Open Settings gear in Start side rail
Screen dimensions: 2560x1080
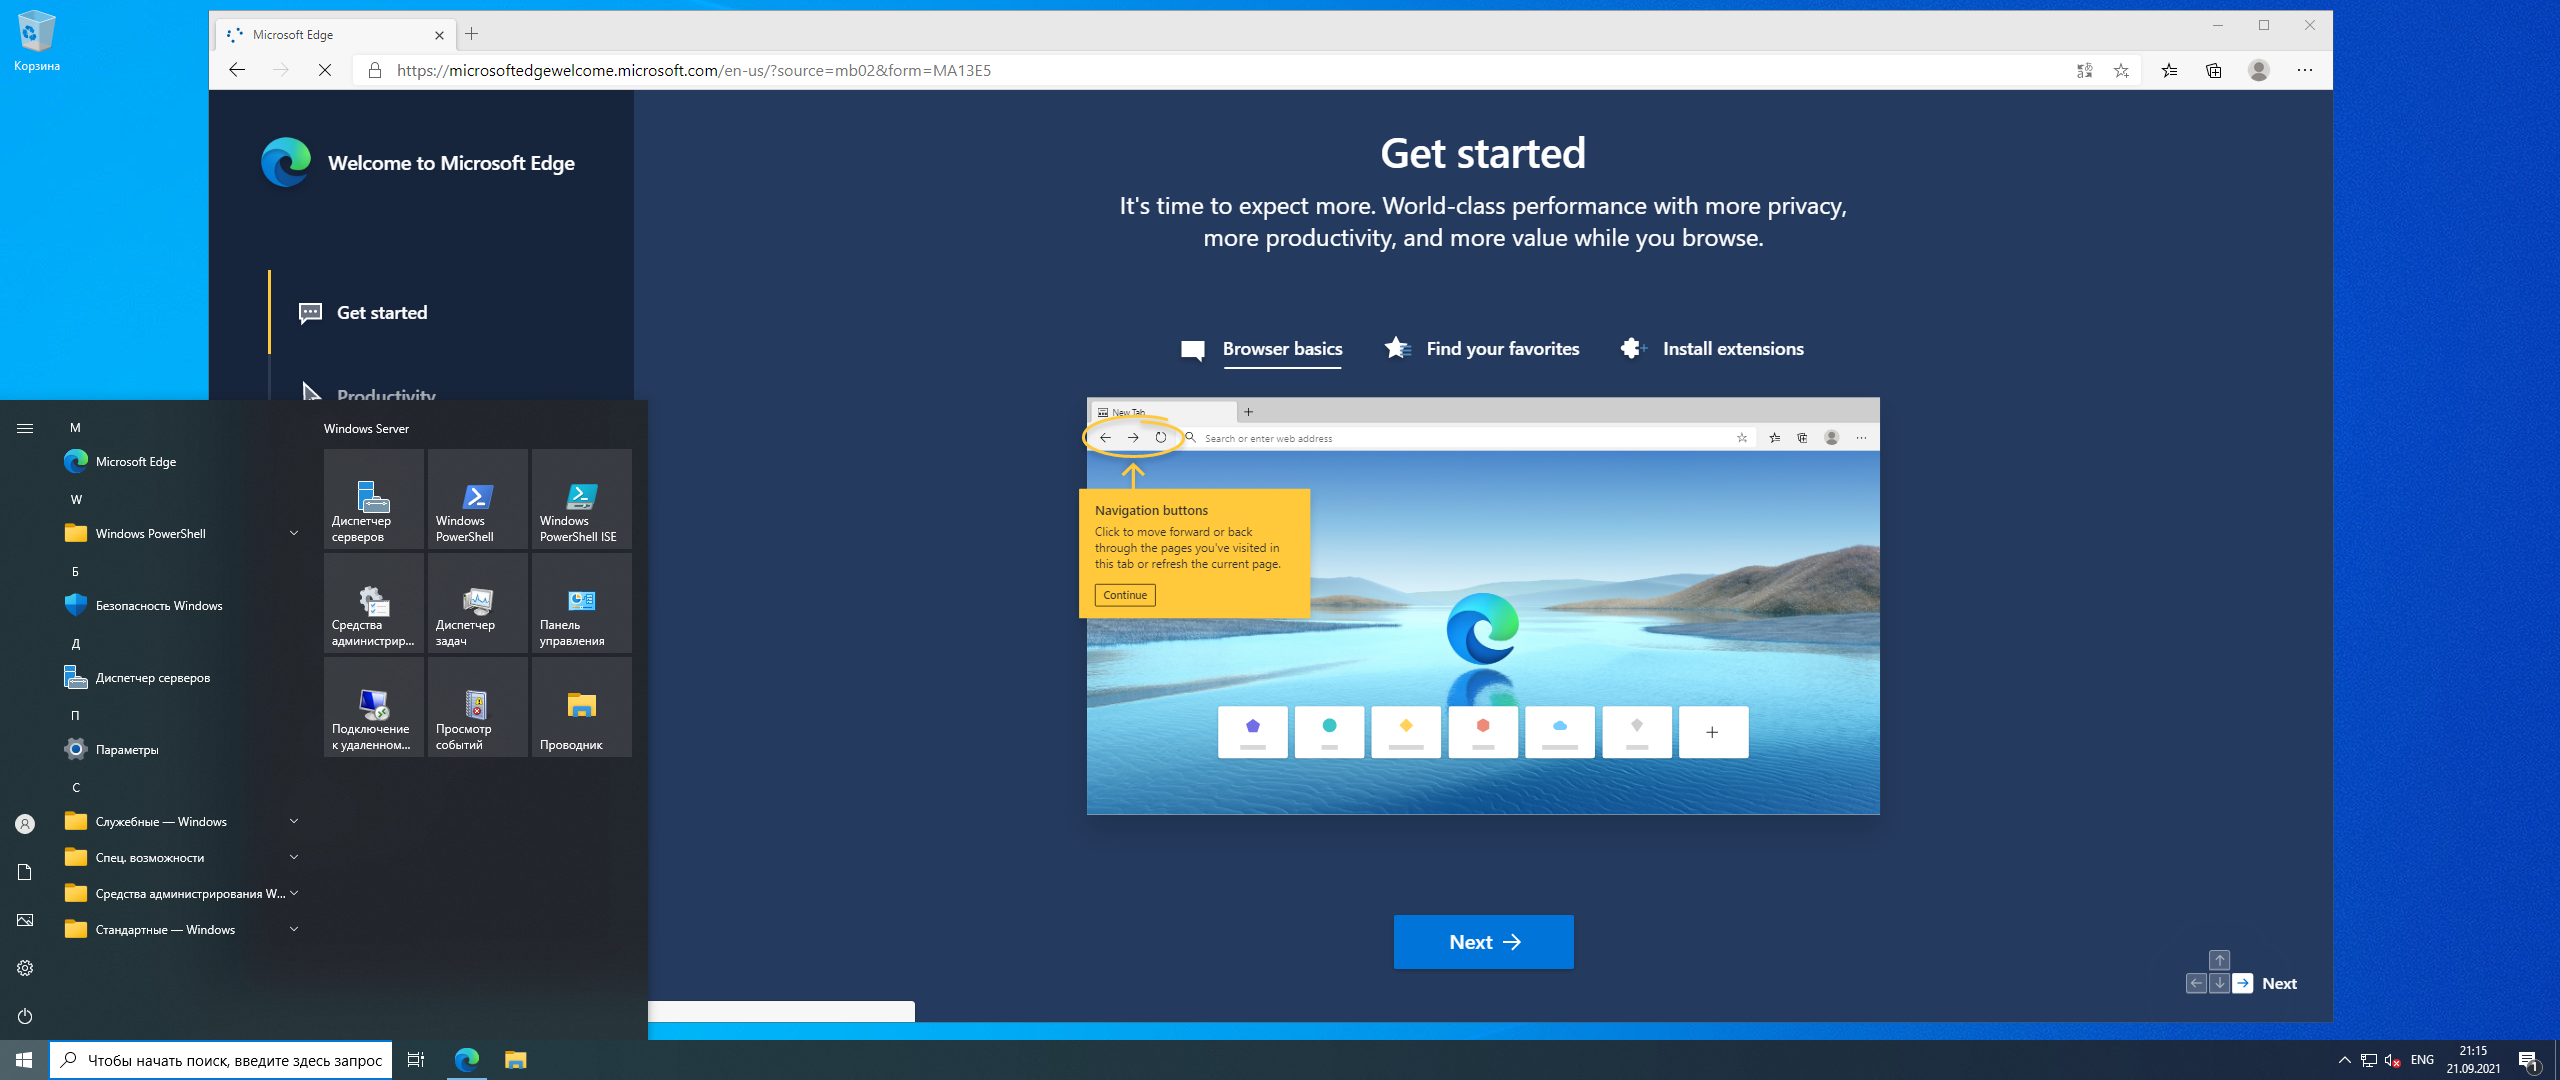tap(25, 968)
